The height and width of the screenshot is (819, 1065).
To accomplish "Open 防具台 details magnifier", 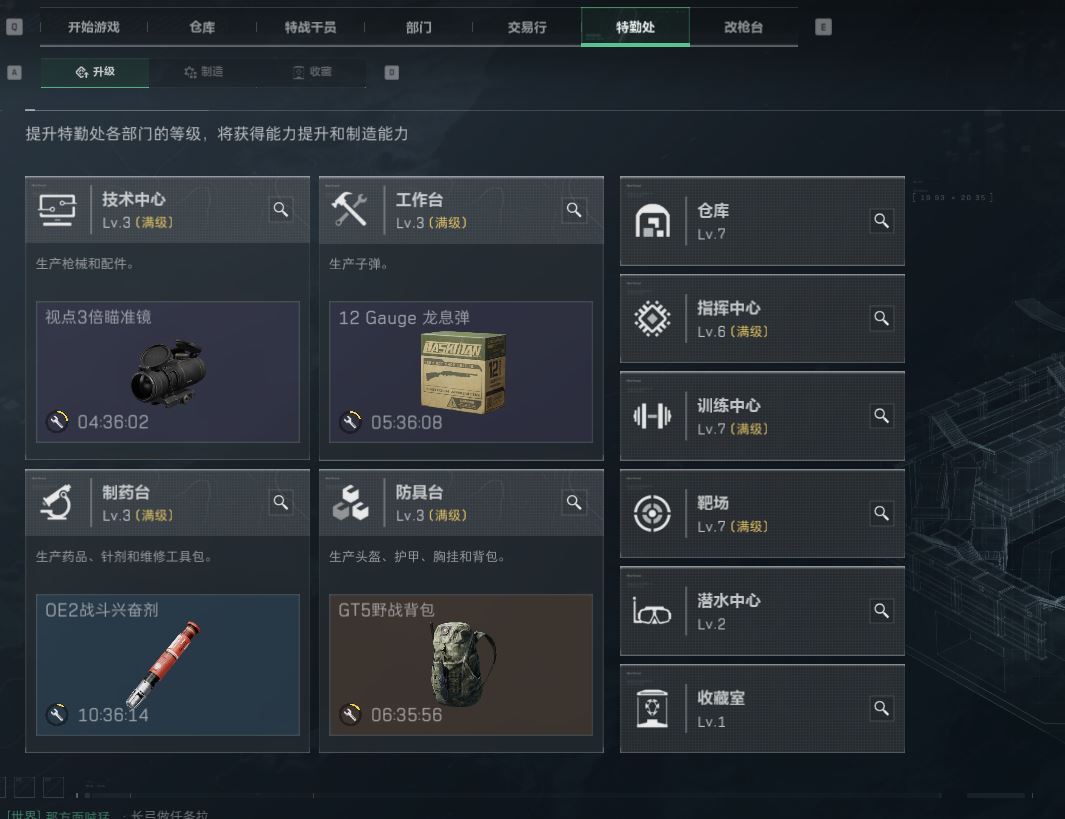I will click(x=574, y=503).
